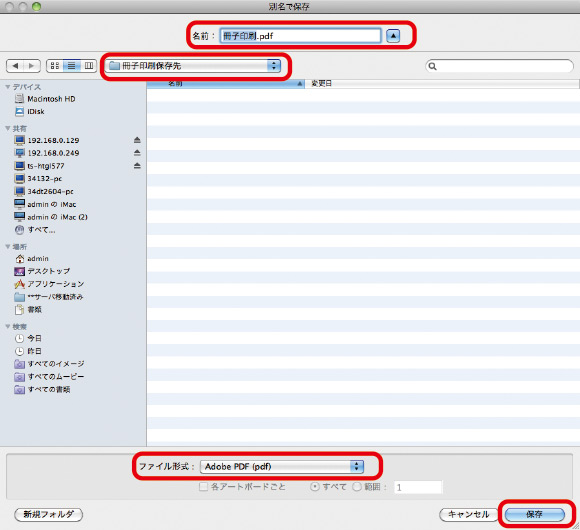Viewport: 580px width, 530px height.
Task: Eject the ts-htgl577 shared volume
Action: point(137,166)
